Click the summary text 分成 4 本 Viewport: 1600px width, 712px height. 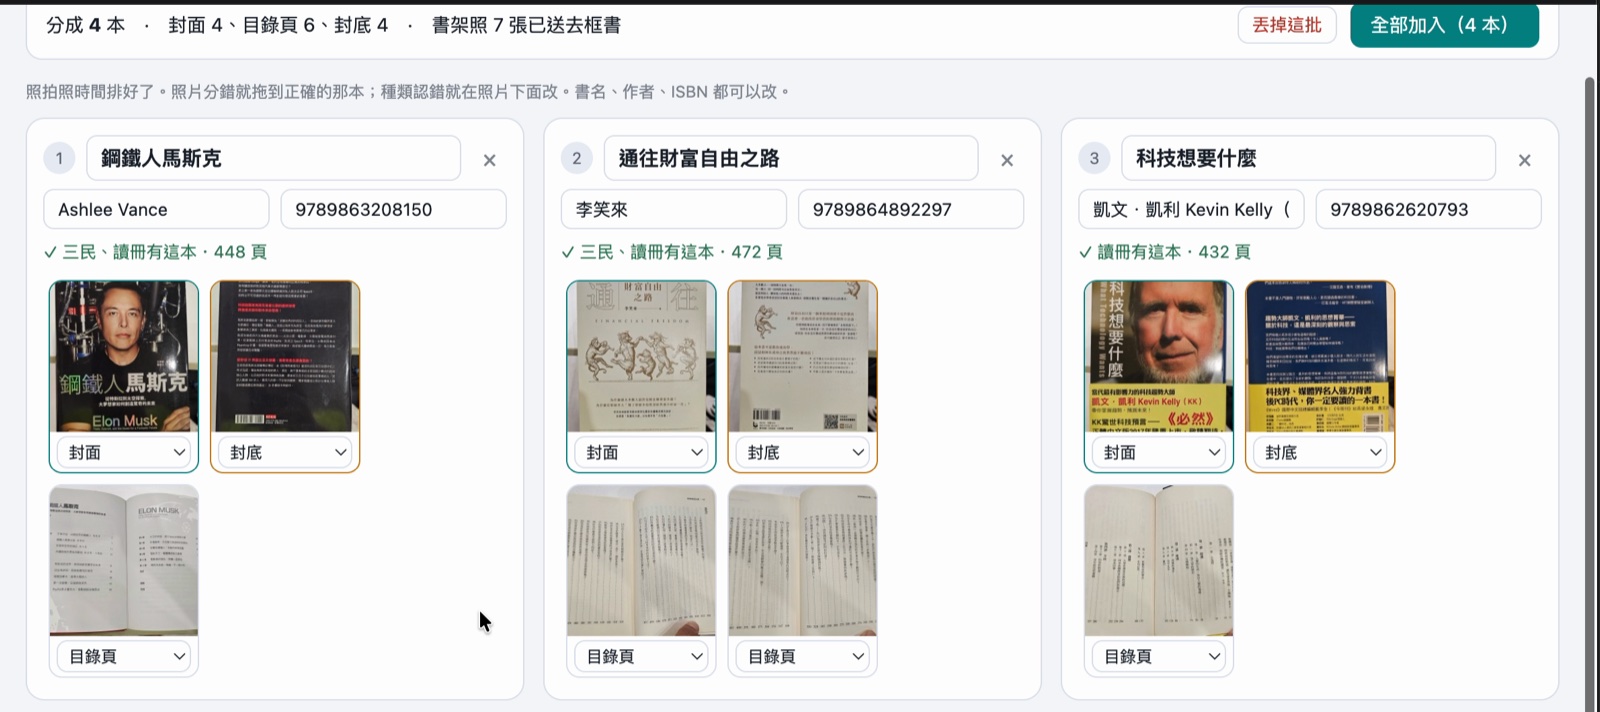tap(86, 25)
